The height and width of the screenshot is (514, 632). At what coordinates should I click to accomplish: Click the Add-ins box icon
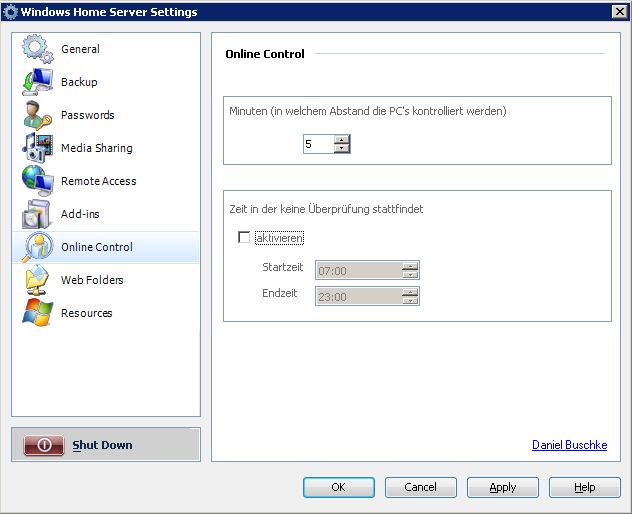[x=37, y=214]
